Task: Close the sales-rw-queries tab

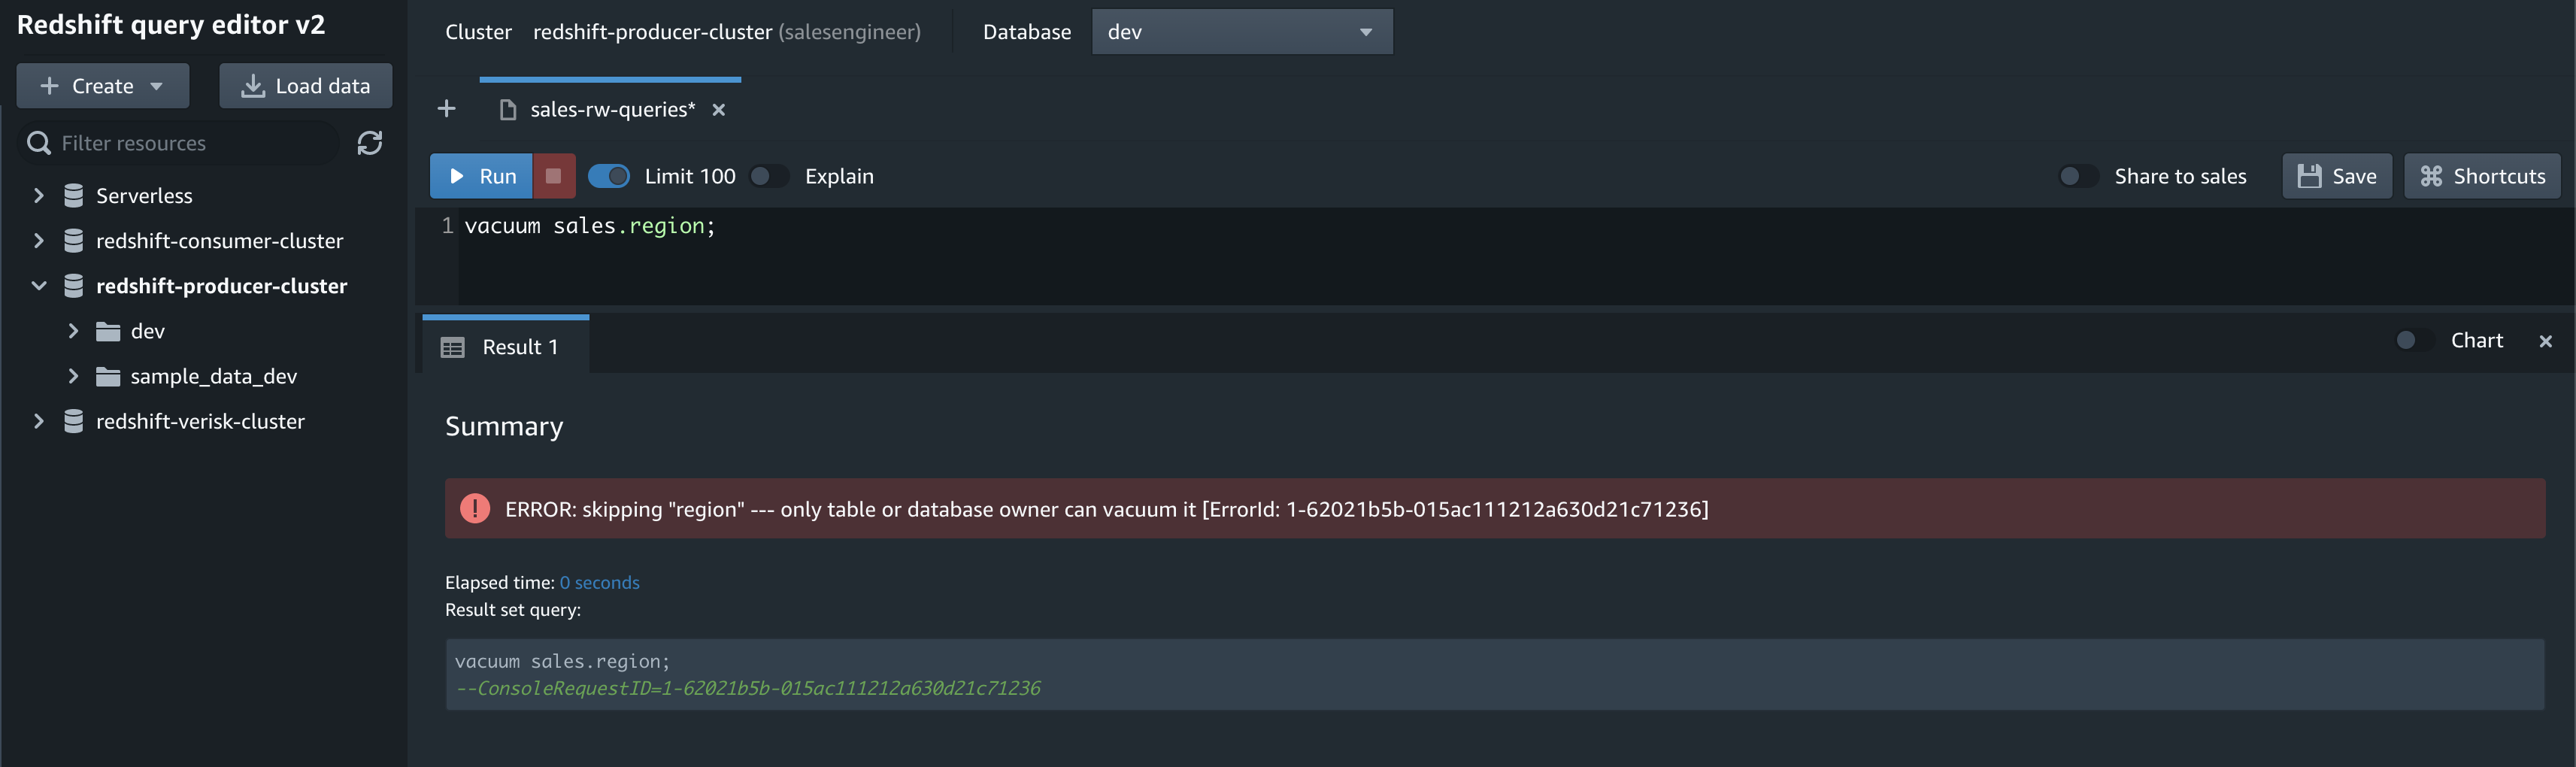Action: (x=718, y=109)
